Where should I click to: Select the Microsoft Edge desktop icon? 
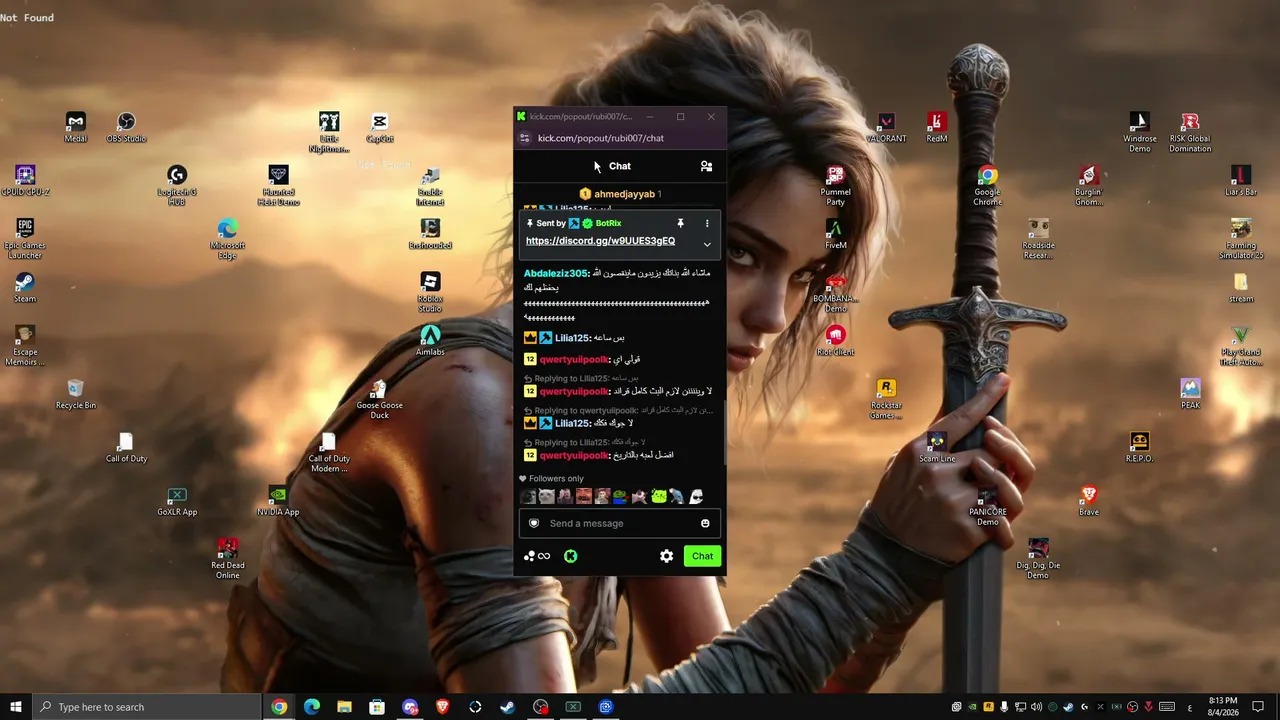coord(227,239)
